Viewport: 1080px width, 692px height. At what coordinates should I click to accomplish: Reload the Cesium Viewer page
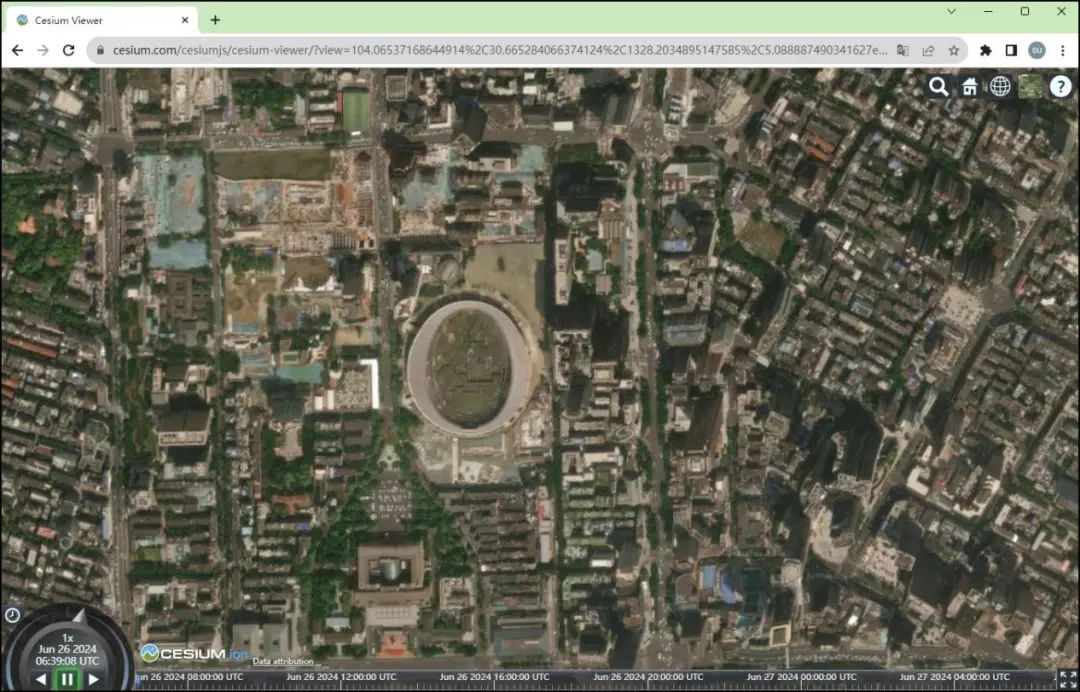68,48
